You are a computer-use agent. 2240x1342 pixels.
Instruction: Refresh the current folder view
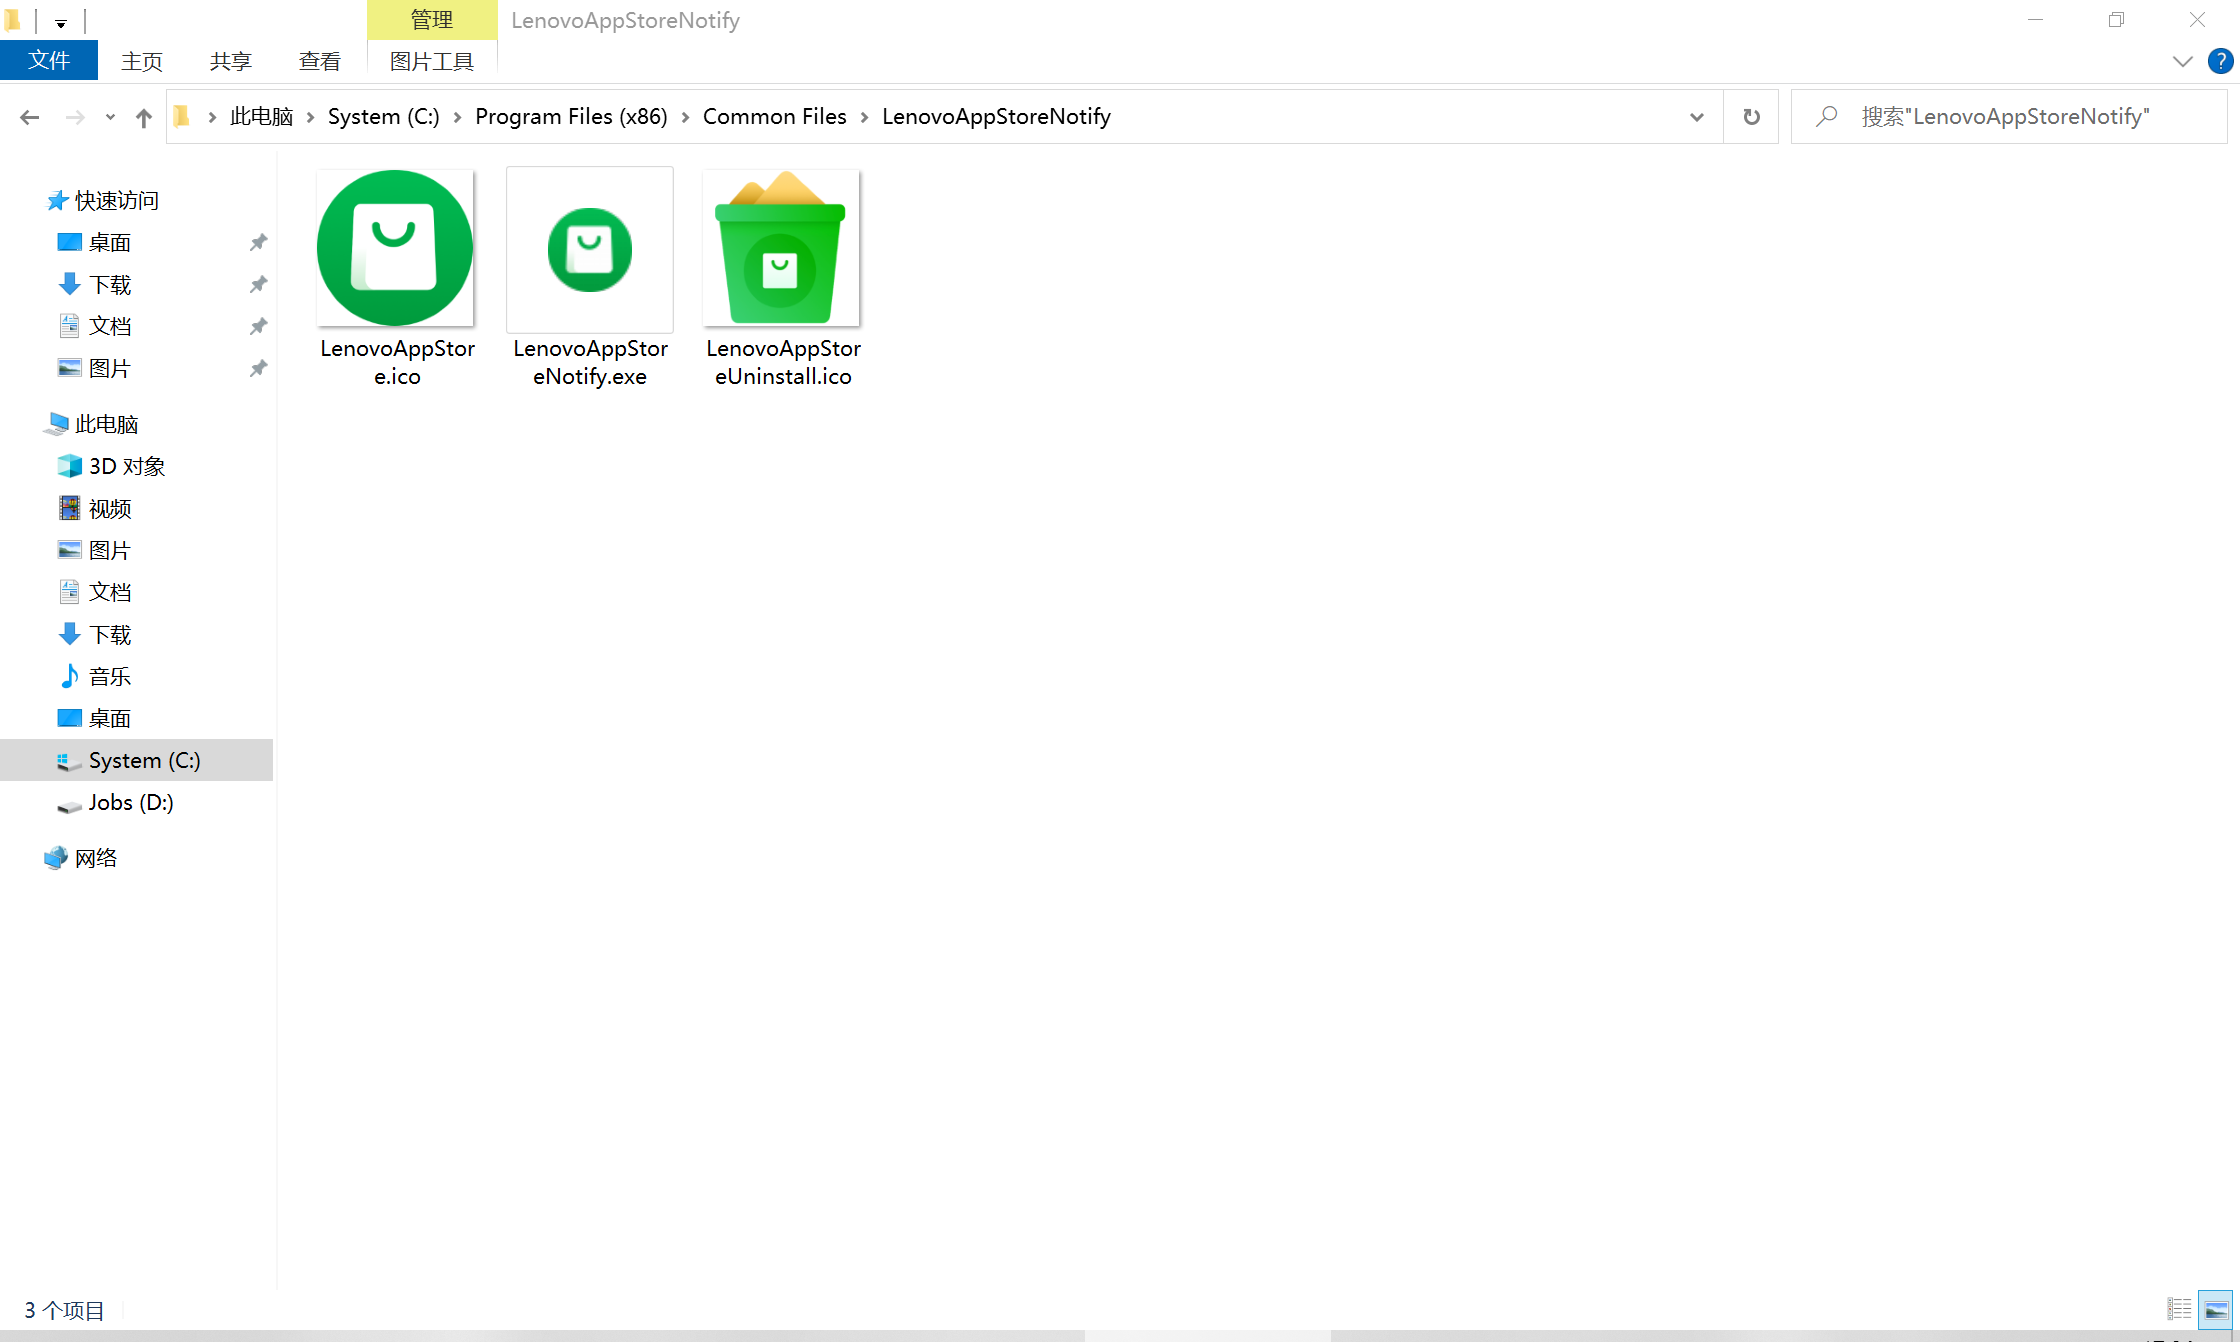coord(1751,117)
